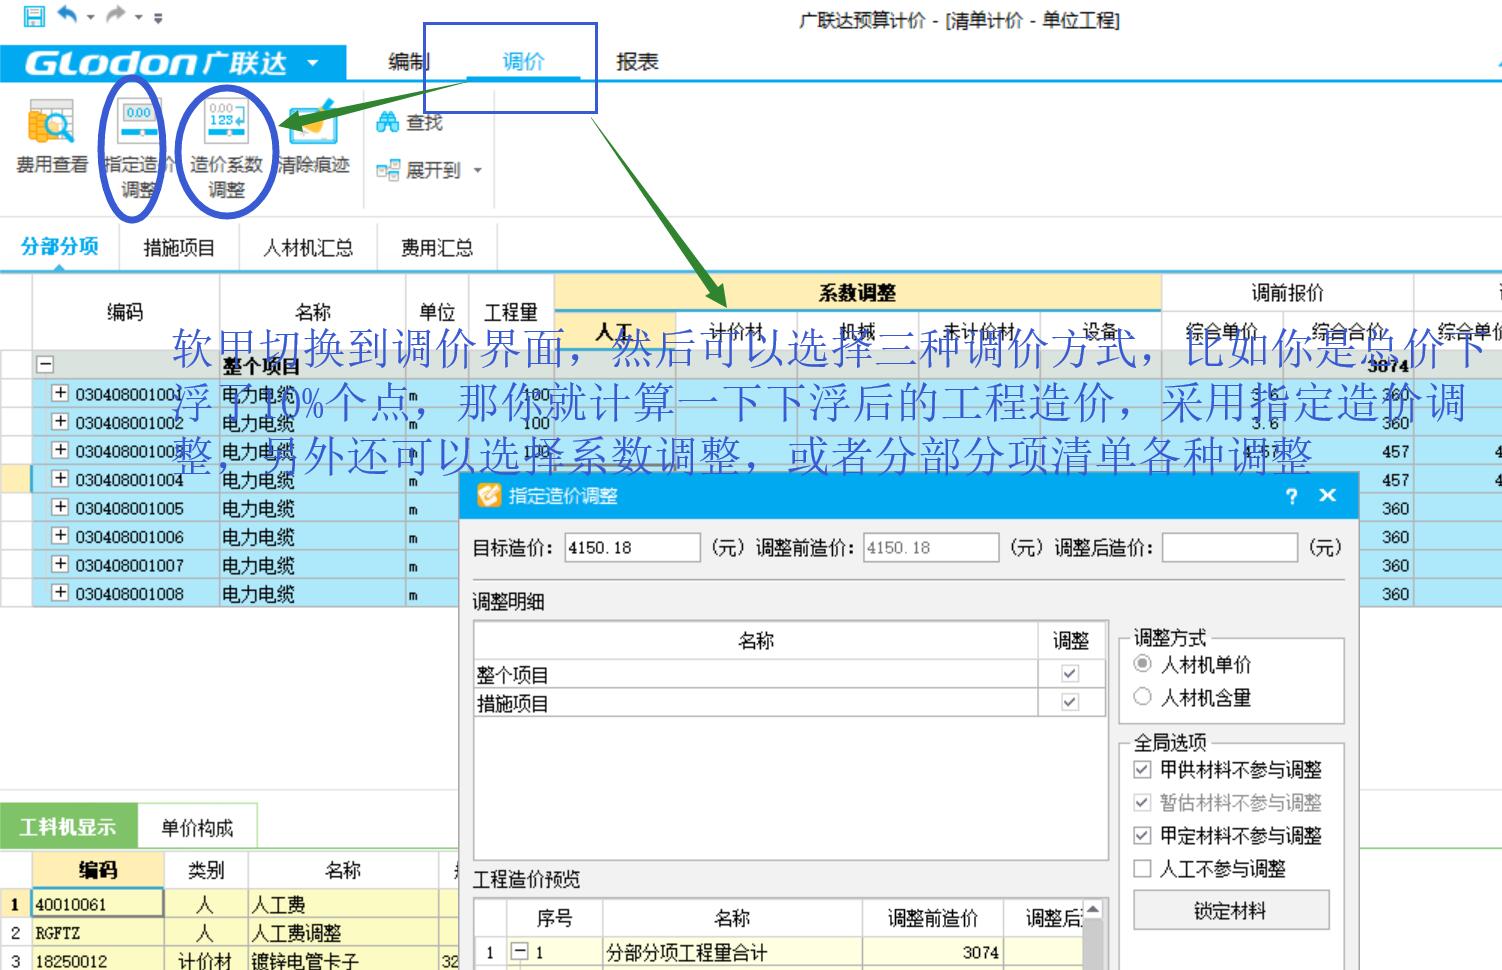Open quick access toolbar customize arrow
This screenshot has width=1502, height=970.
pos(158,17)
